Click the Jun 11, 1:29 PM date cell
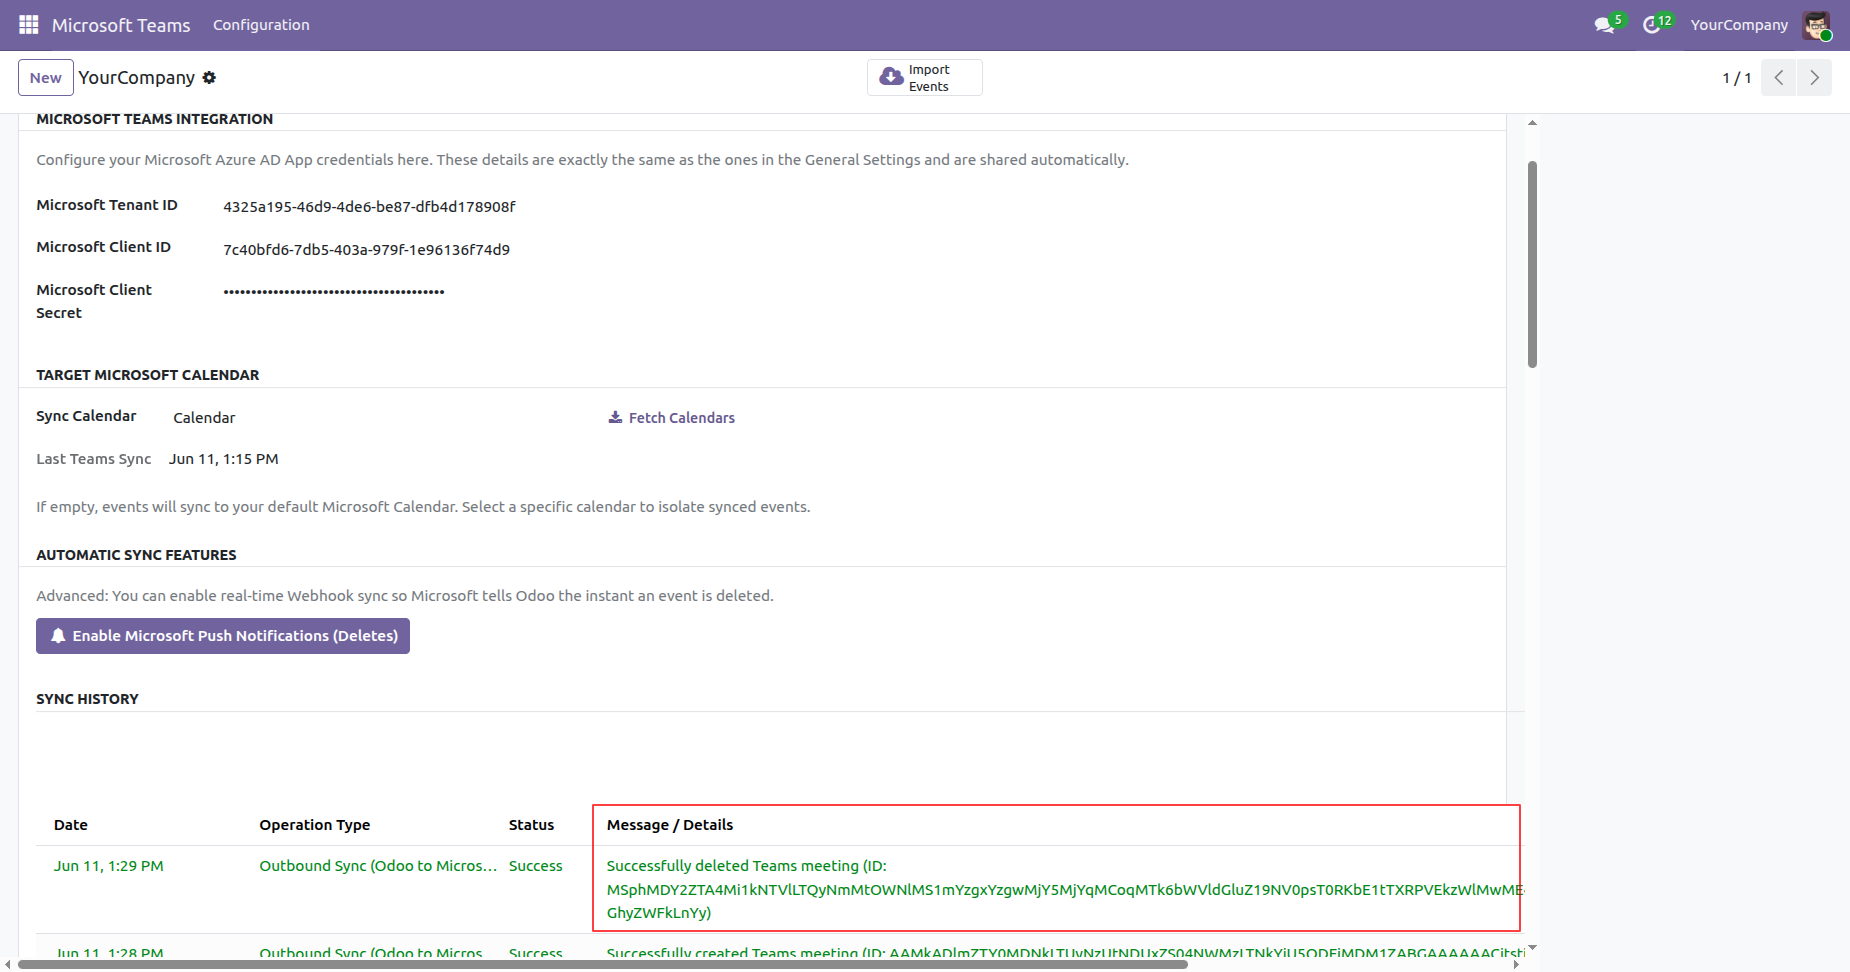The image size is (1850, 972). tap(109, 866)
